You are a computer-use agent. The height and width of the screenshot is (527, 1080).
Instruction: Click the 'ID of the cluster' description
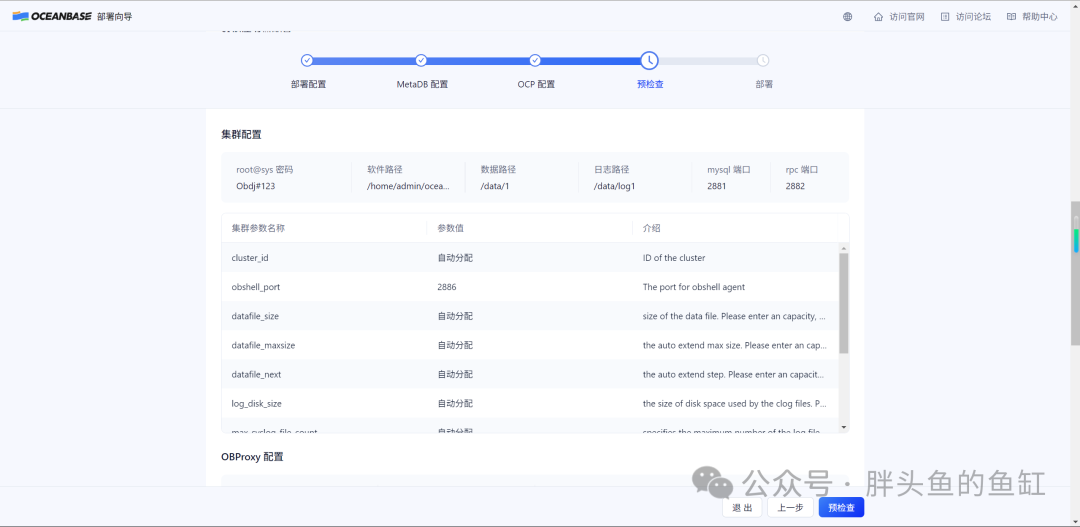tap(674, 258)
